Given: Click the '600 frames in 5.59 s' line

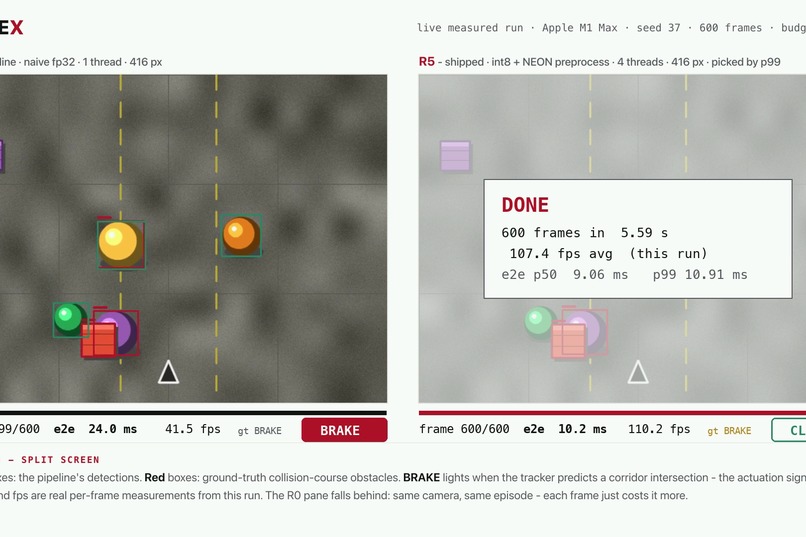Looking at the screenshot, I should [x=584, y=233].
